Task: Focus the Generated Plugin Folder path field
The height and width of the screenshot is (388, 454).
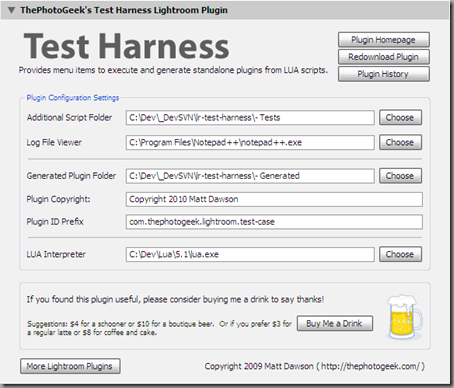Action: [x=250, y=176]
